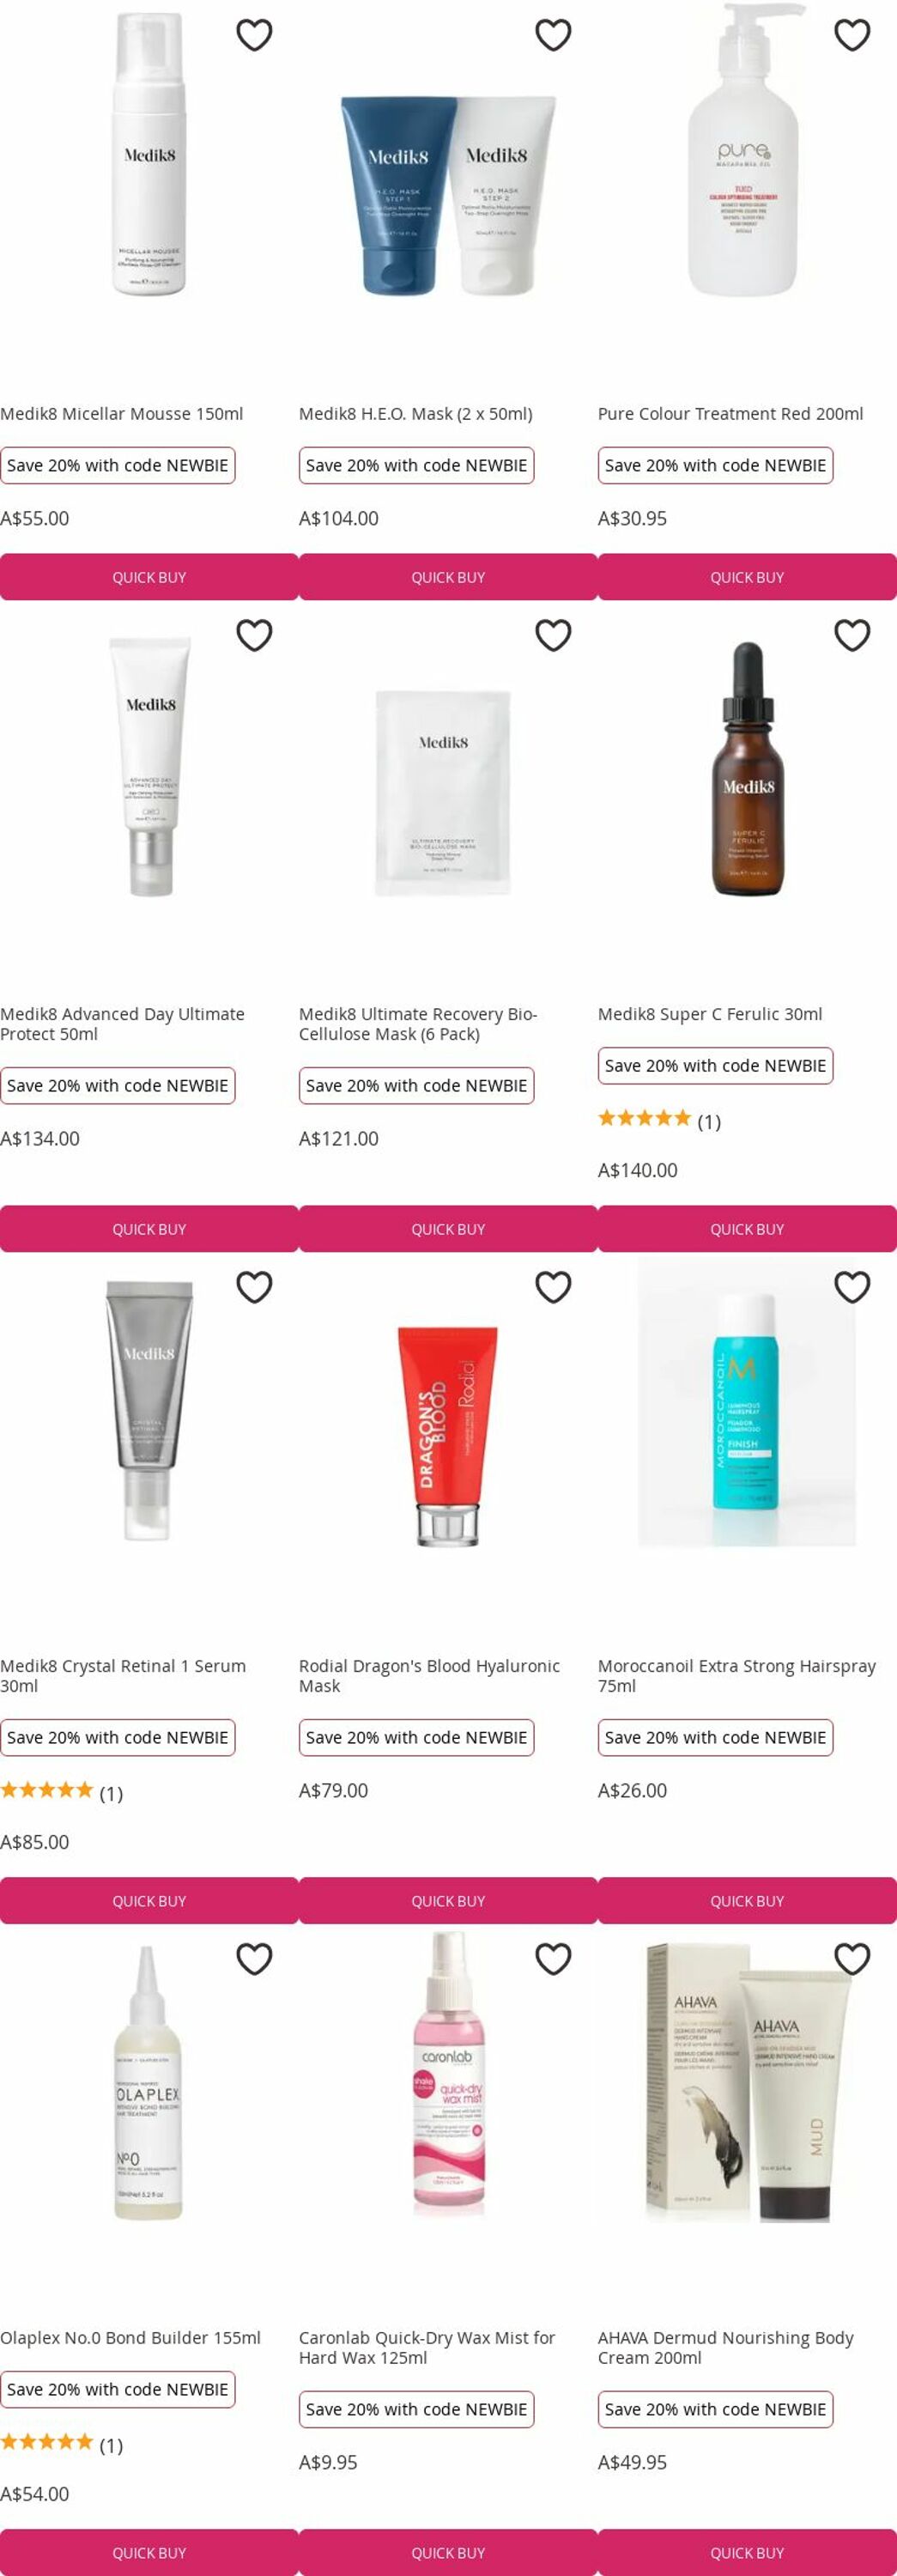
Task: Heart icon for Medik8 Crystal Retinal 1
Action: coord(254,1287)
